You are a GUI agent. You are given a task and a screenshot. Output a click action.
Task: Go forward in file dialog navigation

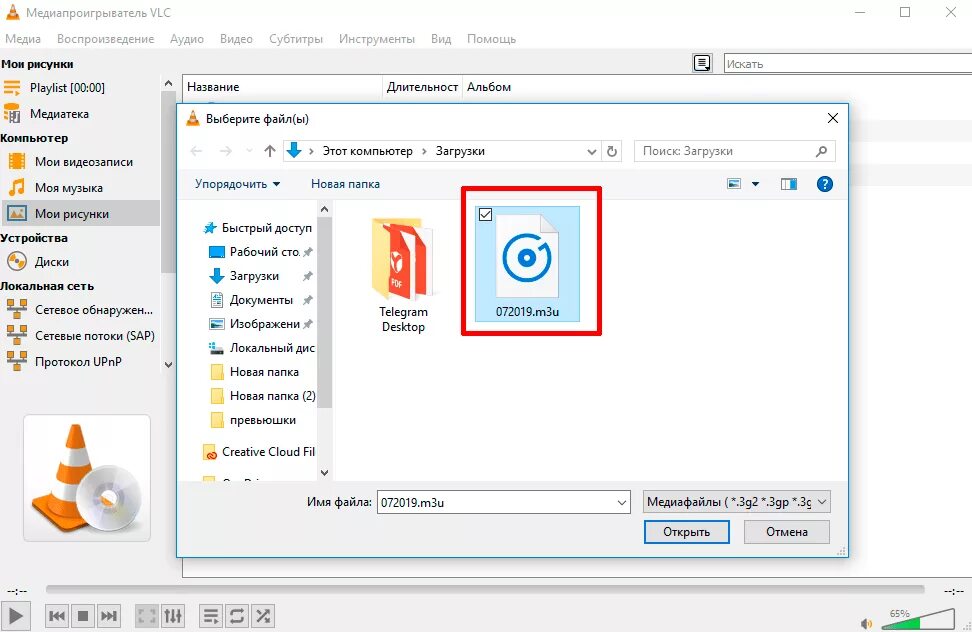[226, 151]
